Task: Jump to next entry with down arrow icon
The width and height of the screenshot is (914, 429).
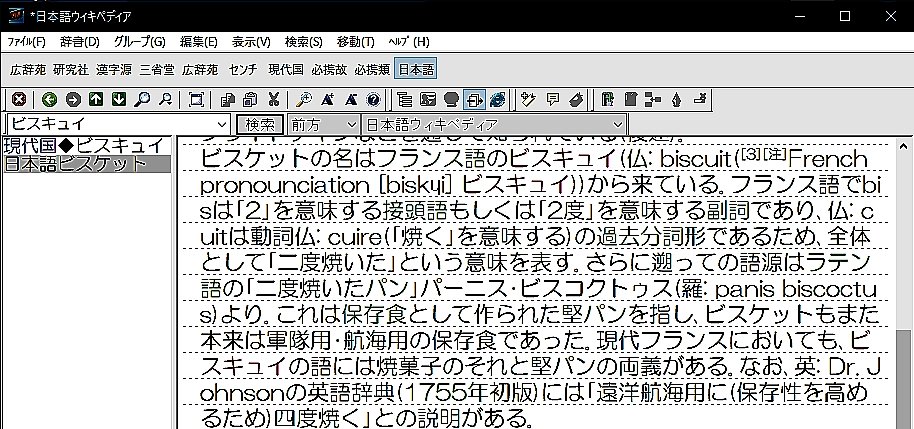Action: (119, 100)
